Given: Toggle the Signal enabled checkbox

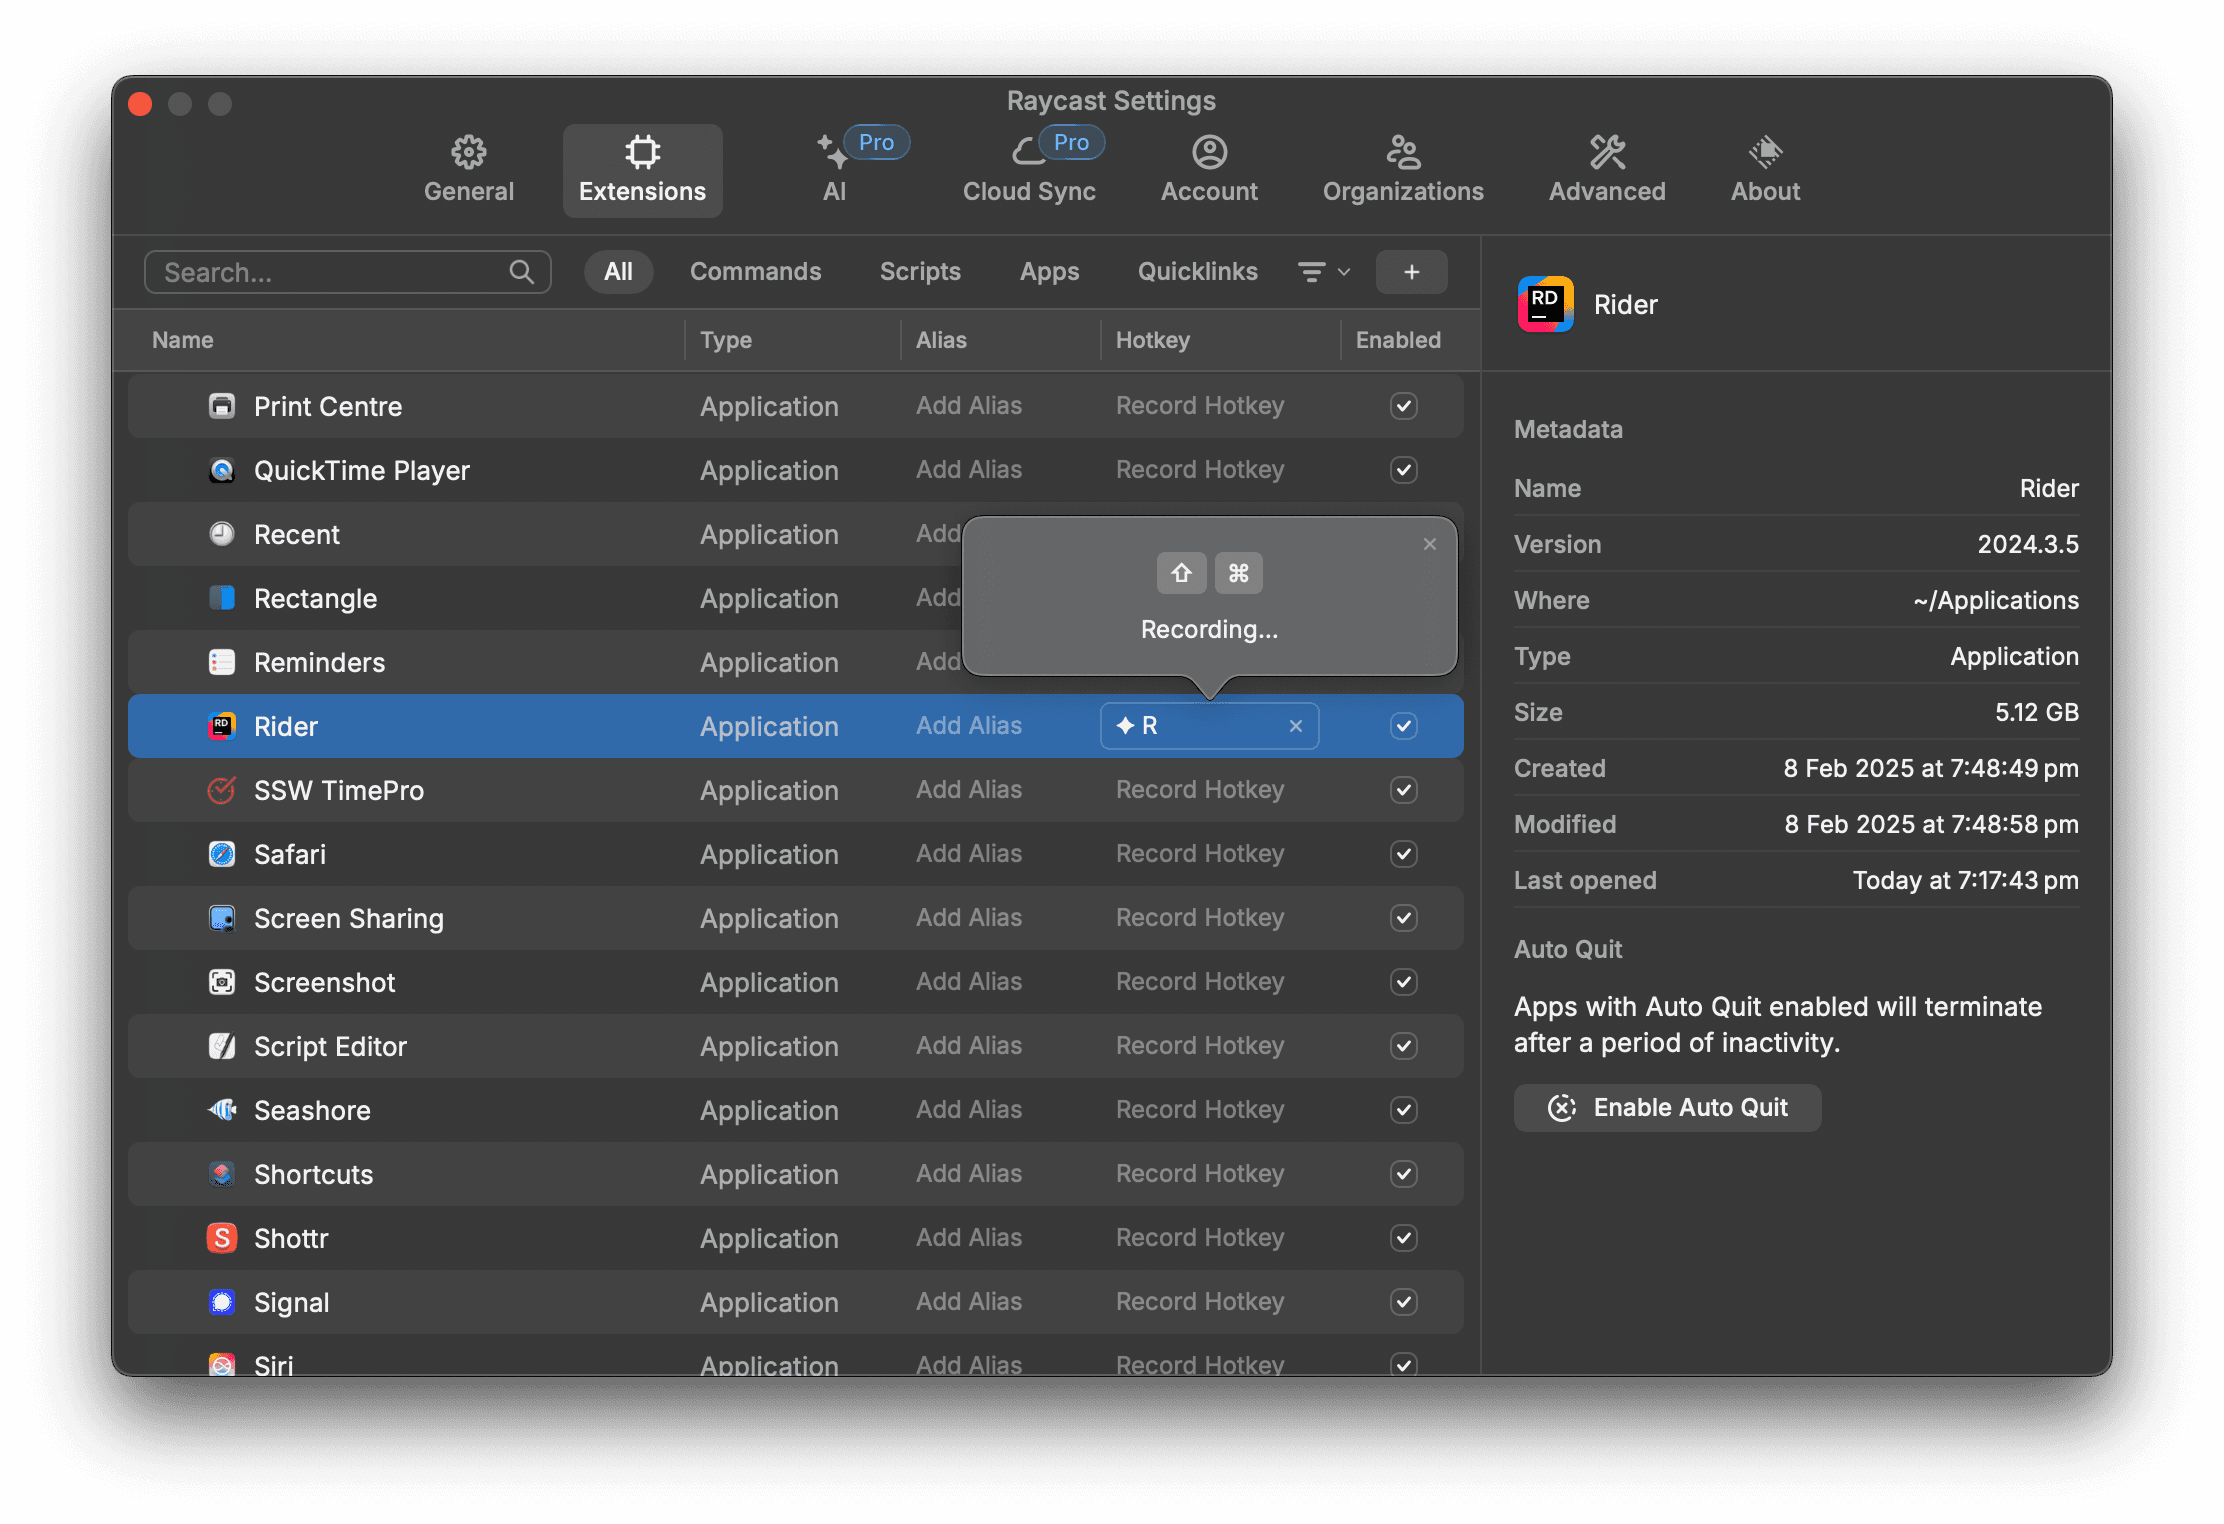Looking at the screenshot, I should click(1403, 1302).
